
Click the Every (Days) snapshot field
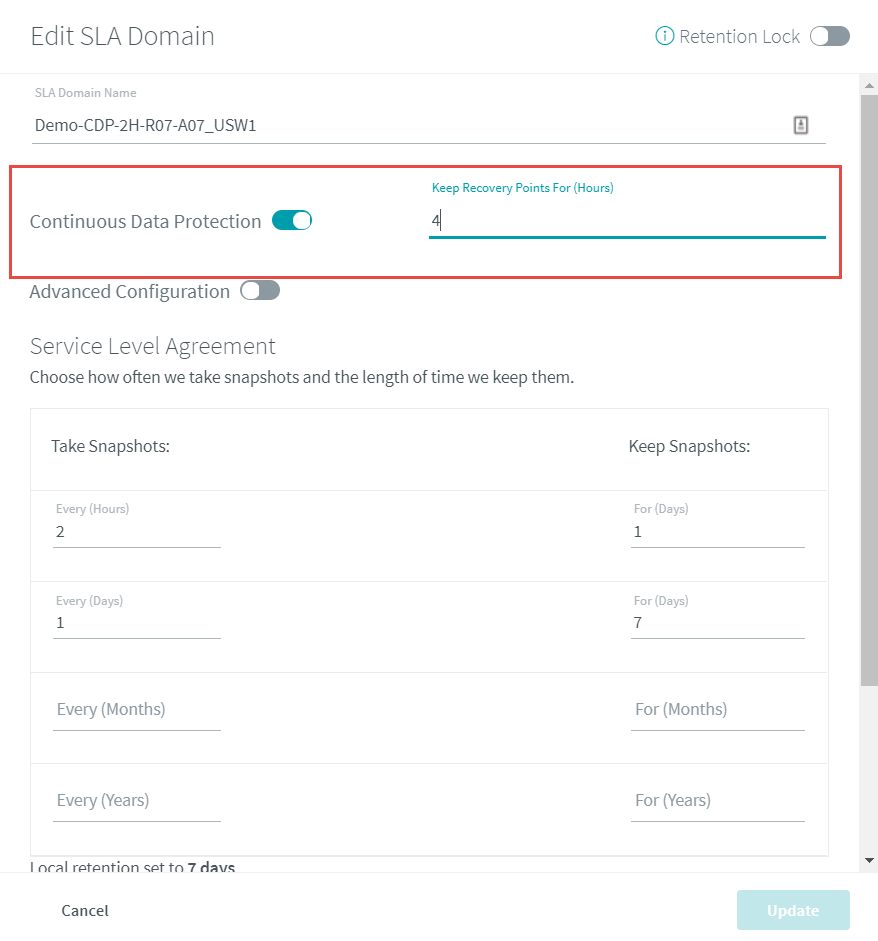click(137, 623)
